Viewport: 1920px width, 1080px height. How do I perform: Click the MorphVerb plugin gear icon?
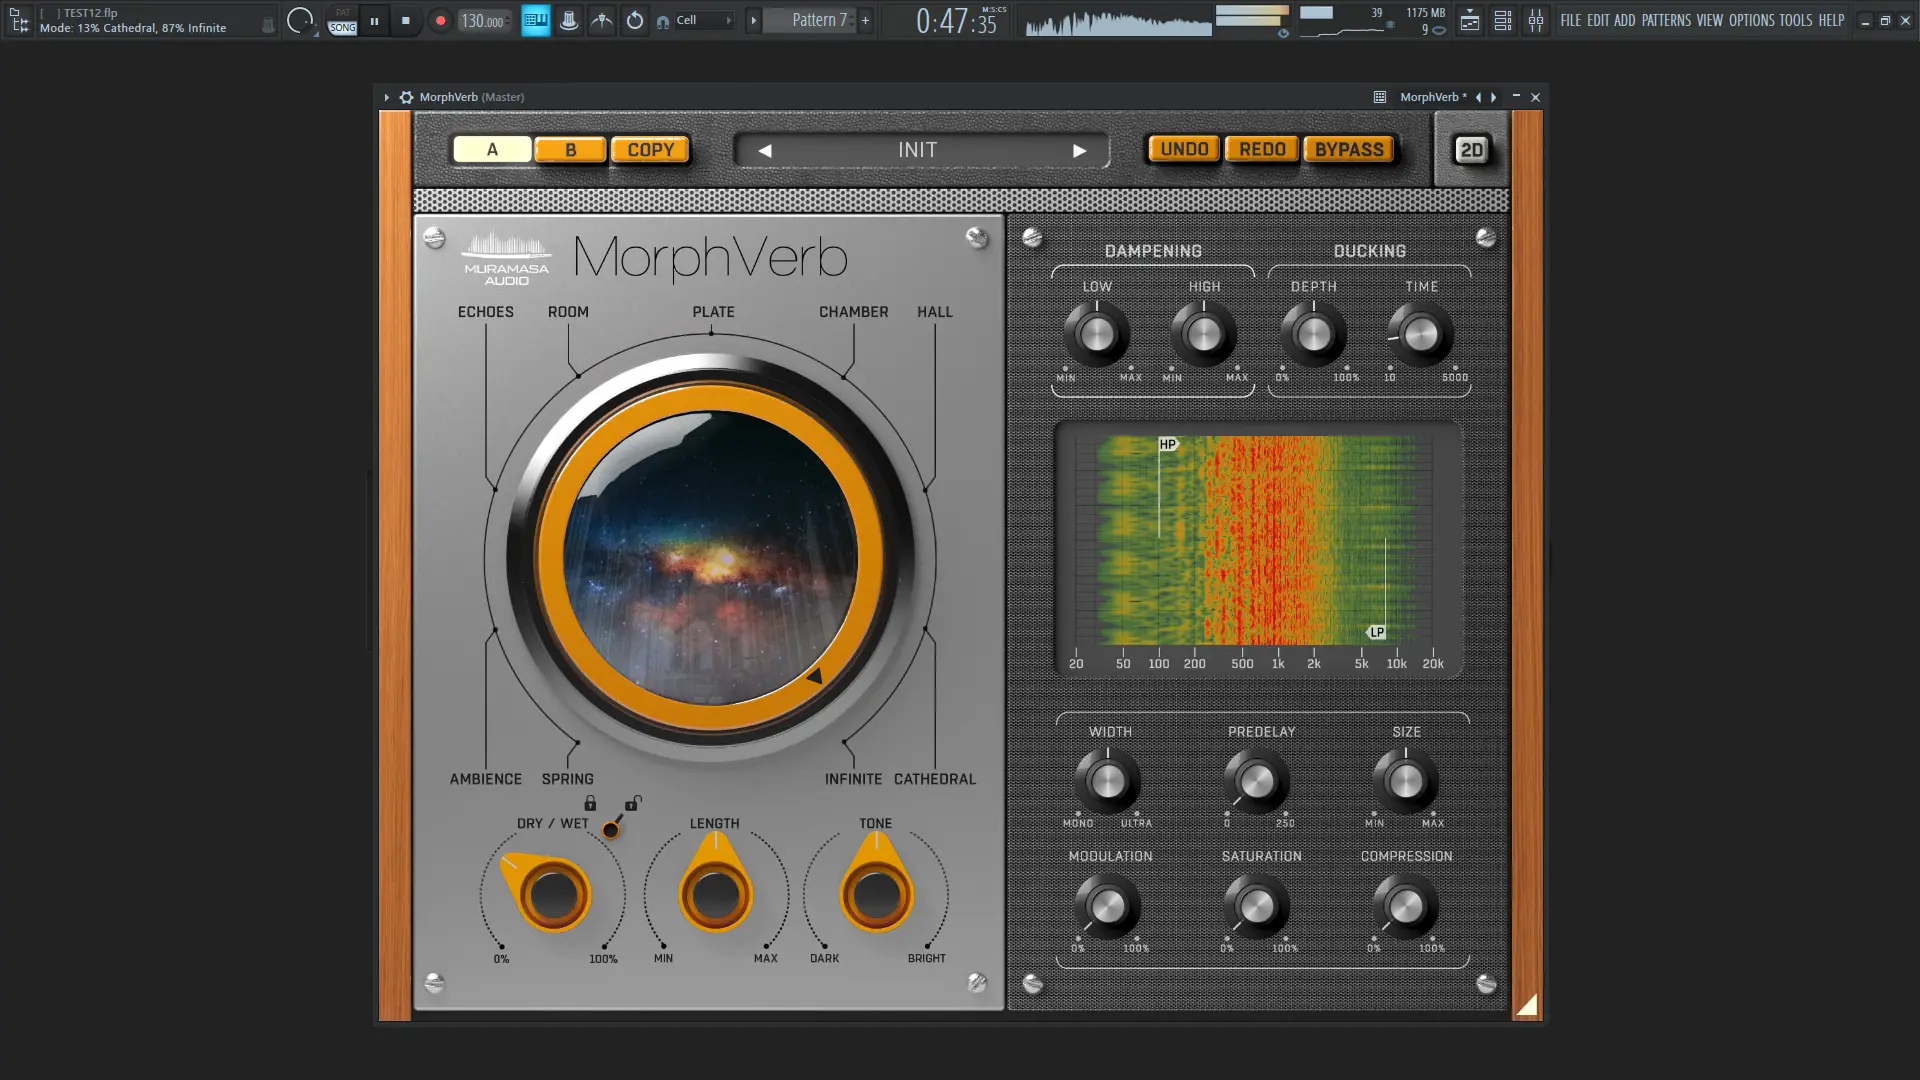(x=406, y=97)
